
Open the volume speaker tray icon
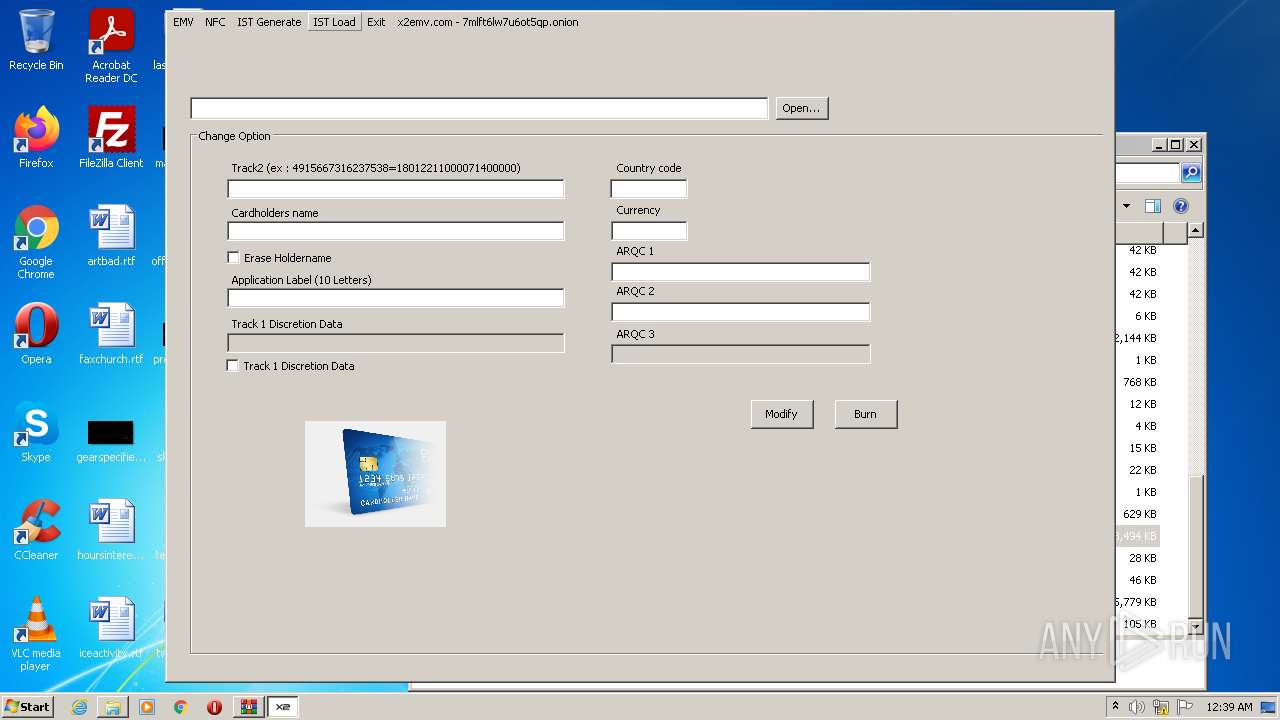pyautogui.click(x=1137, y=707)
